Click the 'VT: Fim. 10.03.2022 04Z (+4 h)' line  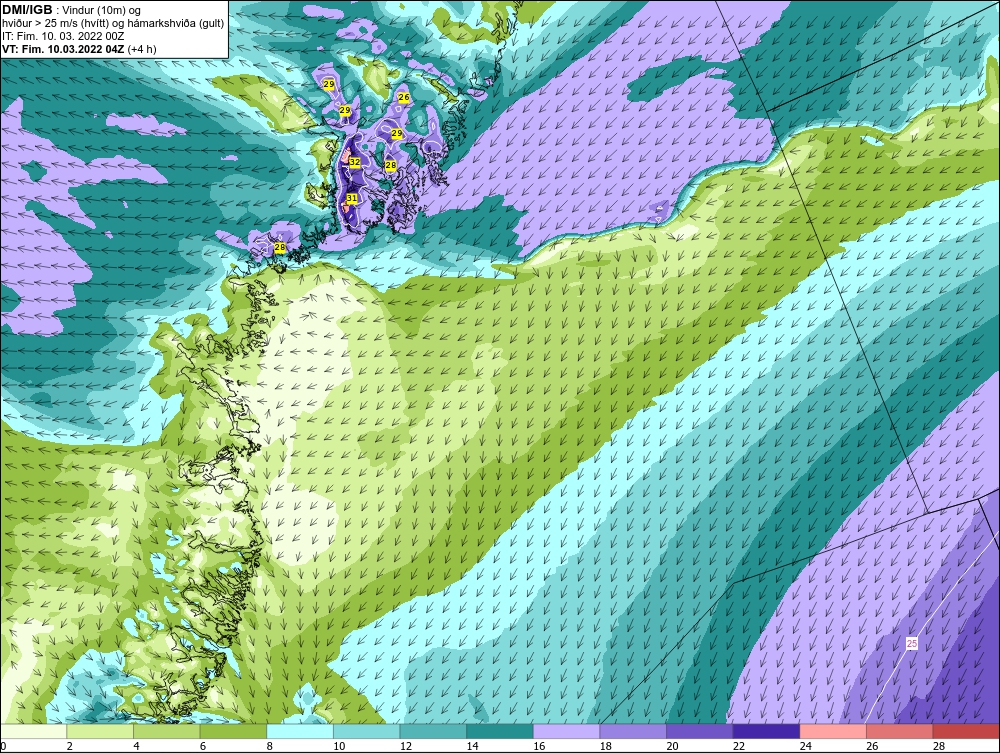(79, 49)
